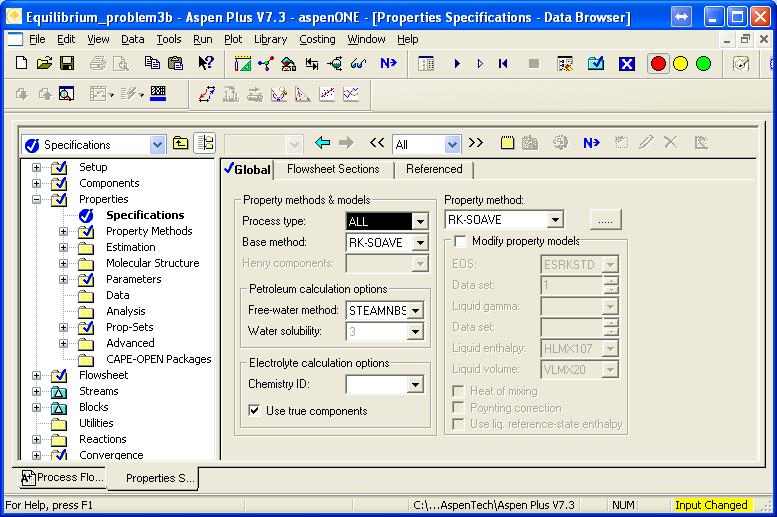Open the Chemistry ID dropdown
Image resolution: width=777 pixels, height=517 pixels.
coord(416,384)
